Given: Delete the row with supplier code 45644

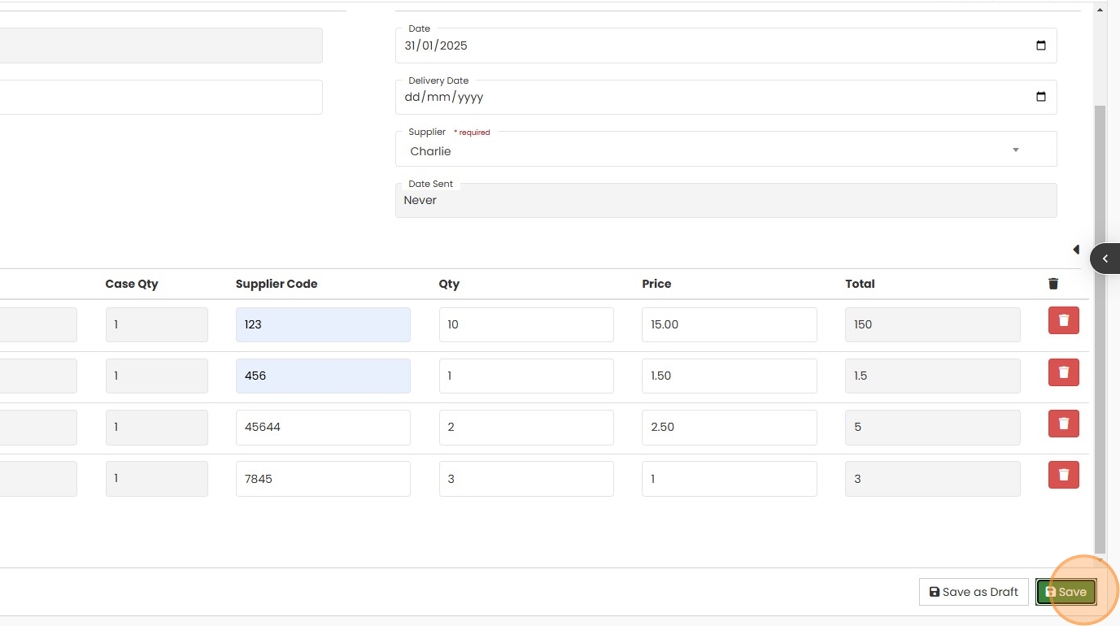Looking at the screenshot, I should pyautogui.click(x=1063, y=424).
